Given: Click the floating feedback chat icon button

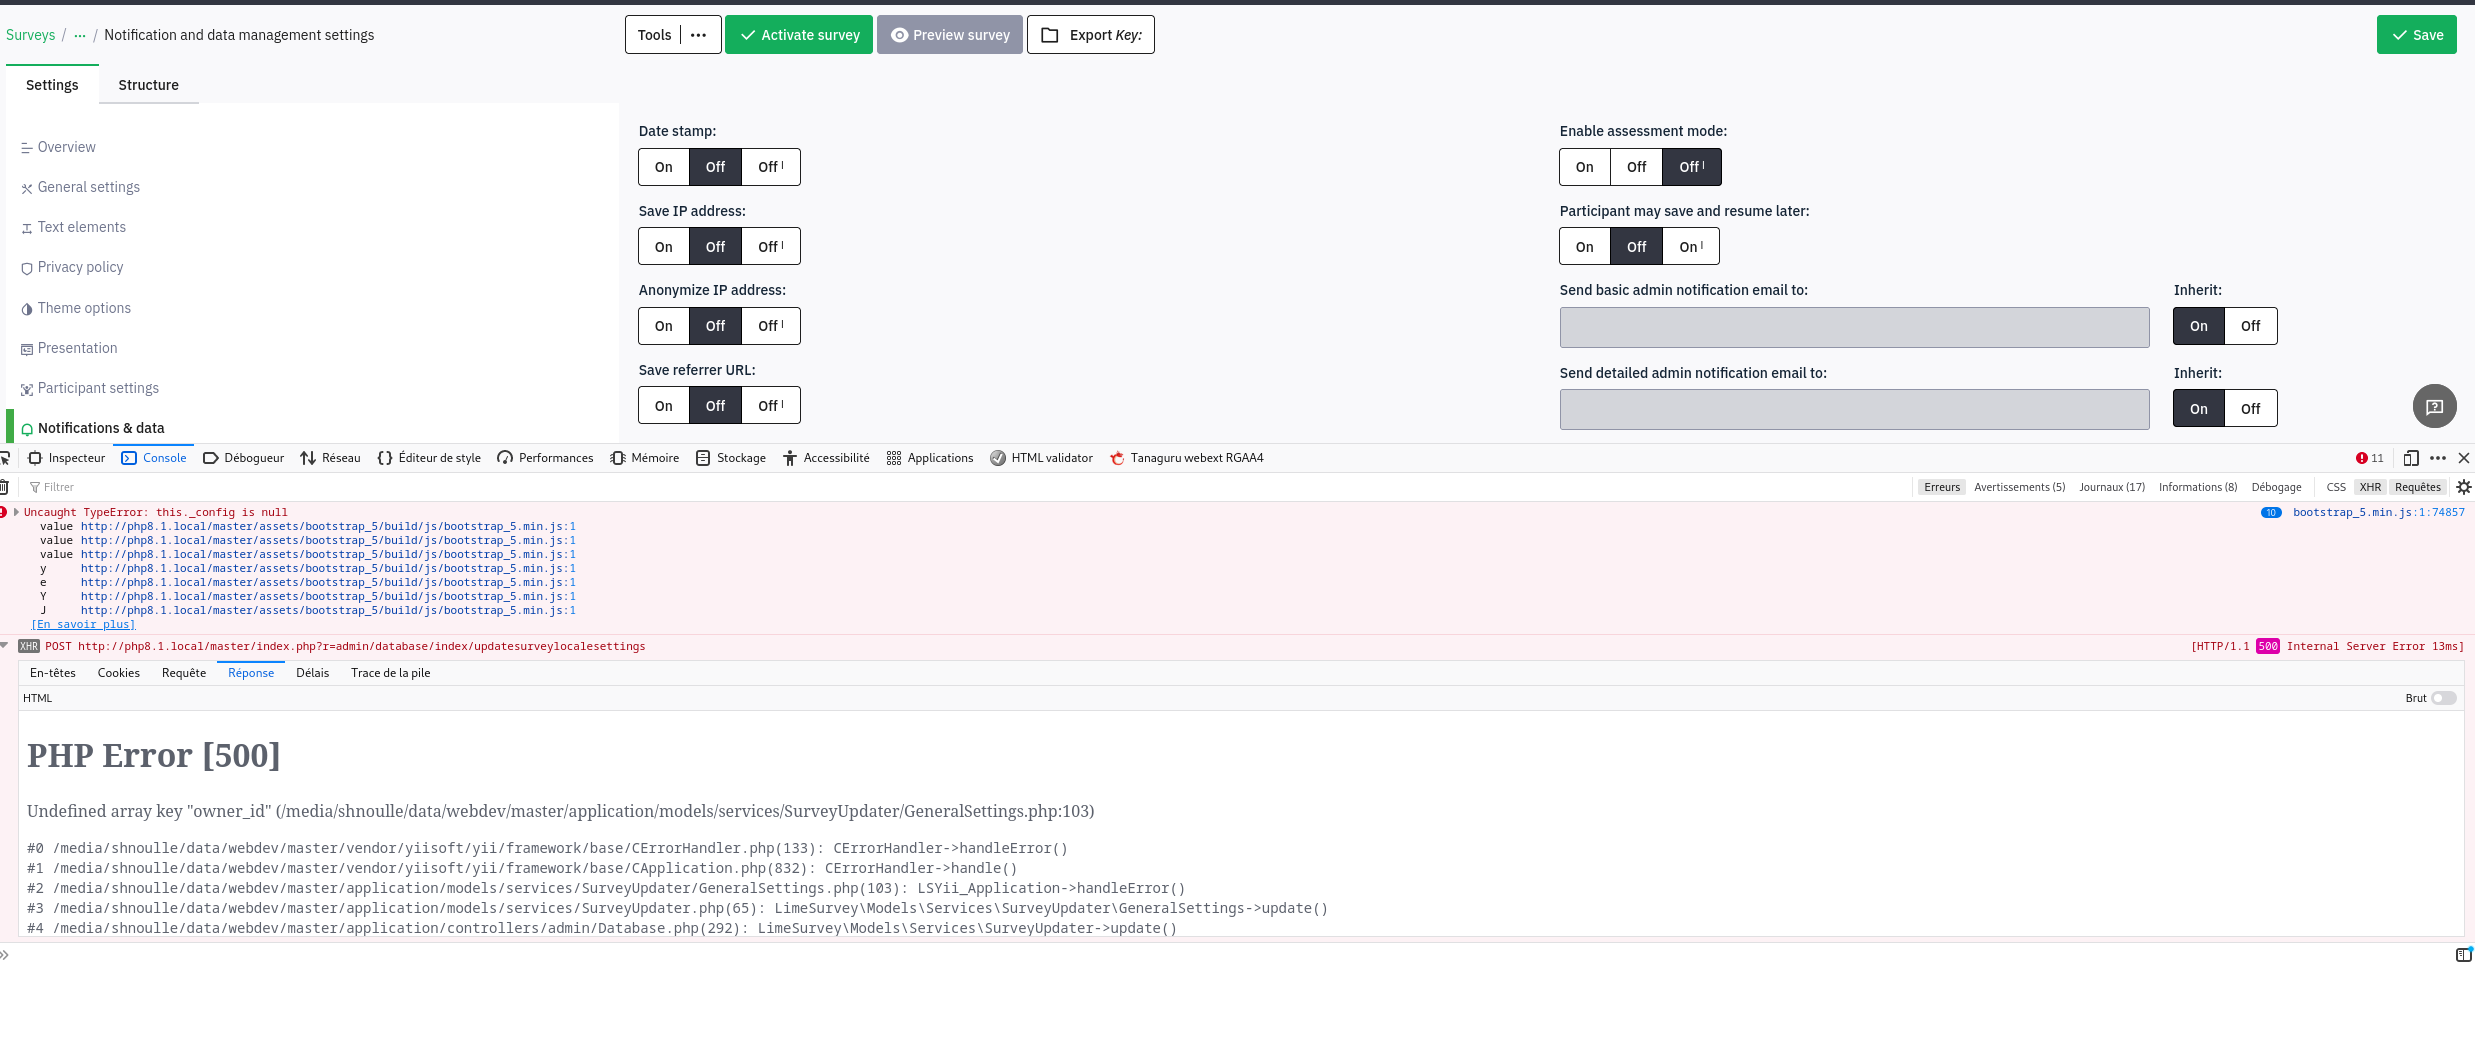Looking at the screenshot, I should click(2434, 407).
